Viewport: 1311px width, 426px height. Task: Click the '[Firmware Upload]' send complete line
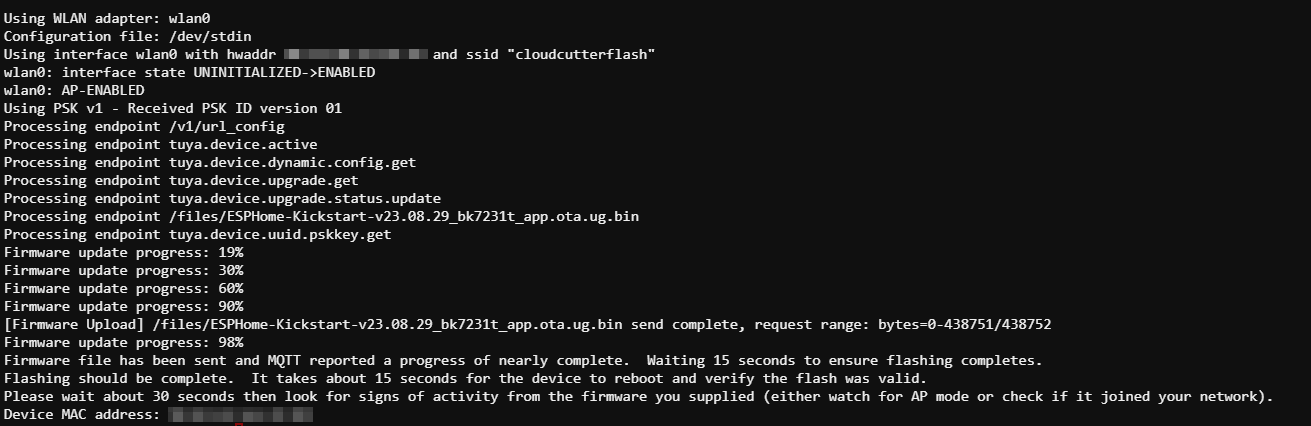coord(527,324)
